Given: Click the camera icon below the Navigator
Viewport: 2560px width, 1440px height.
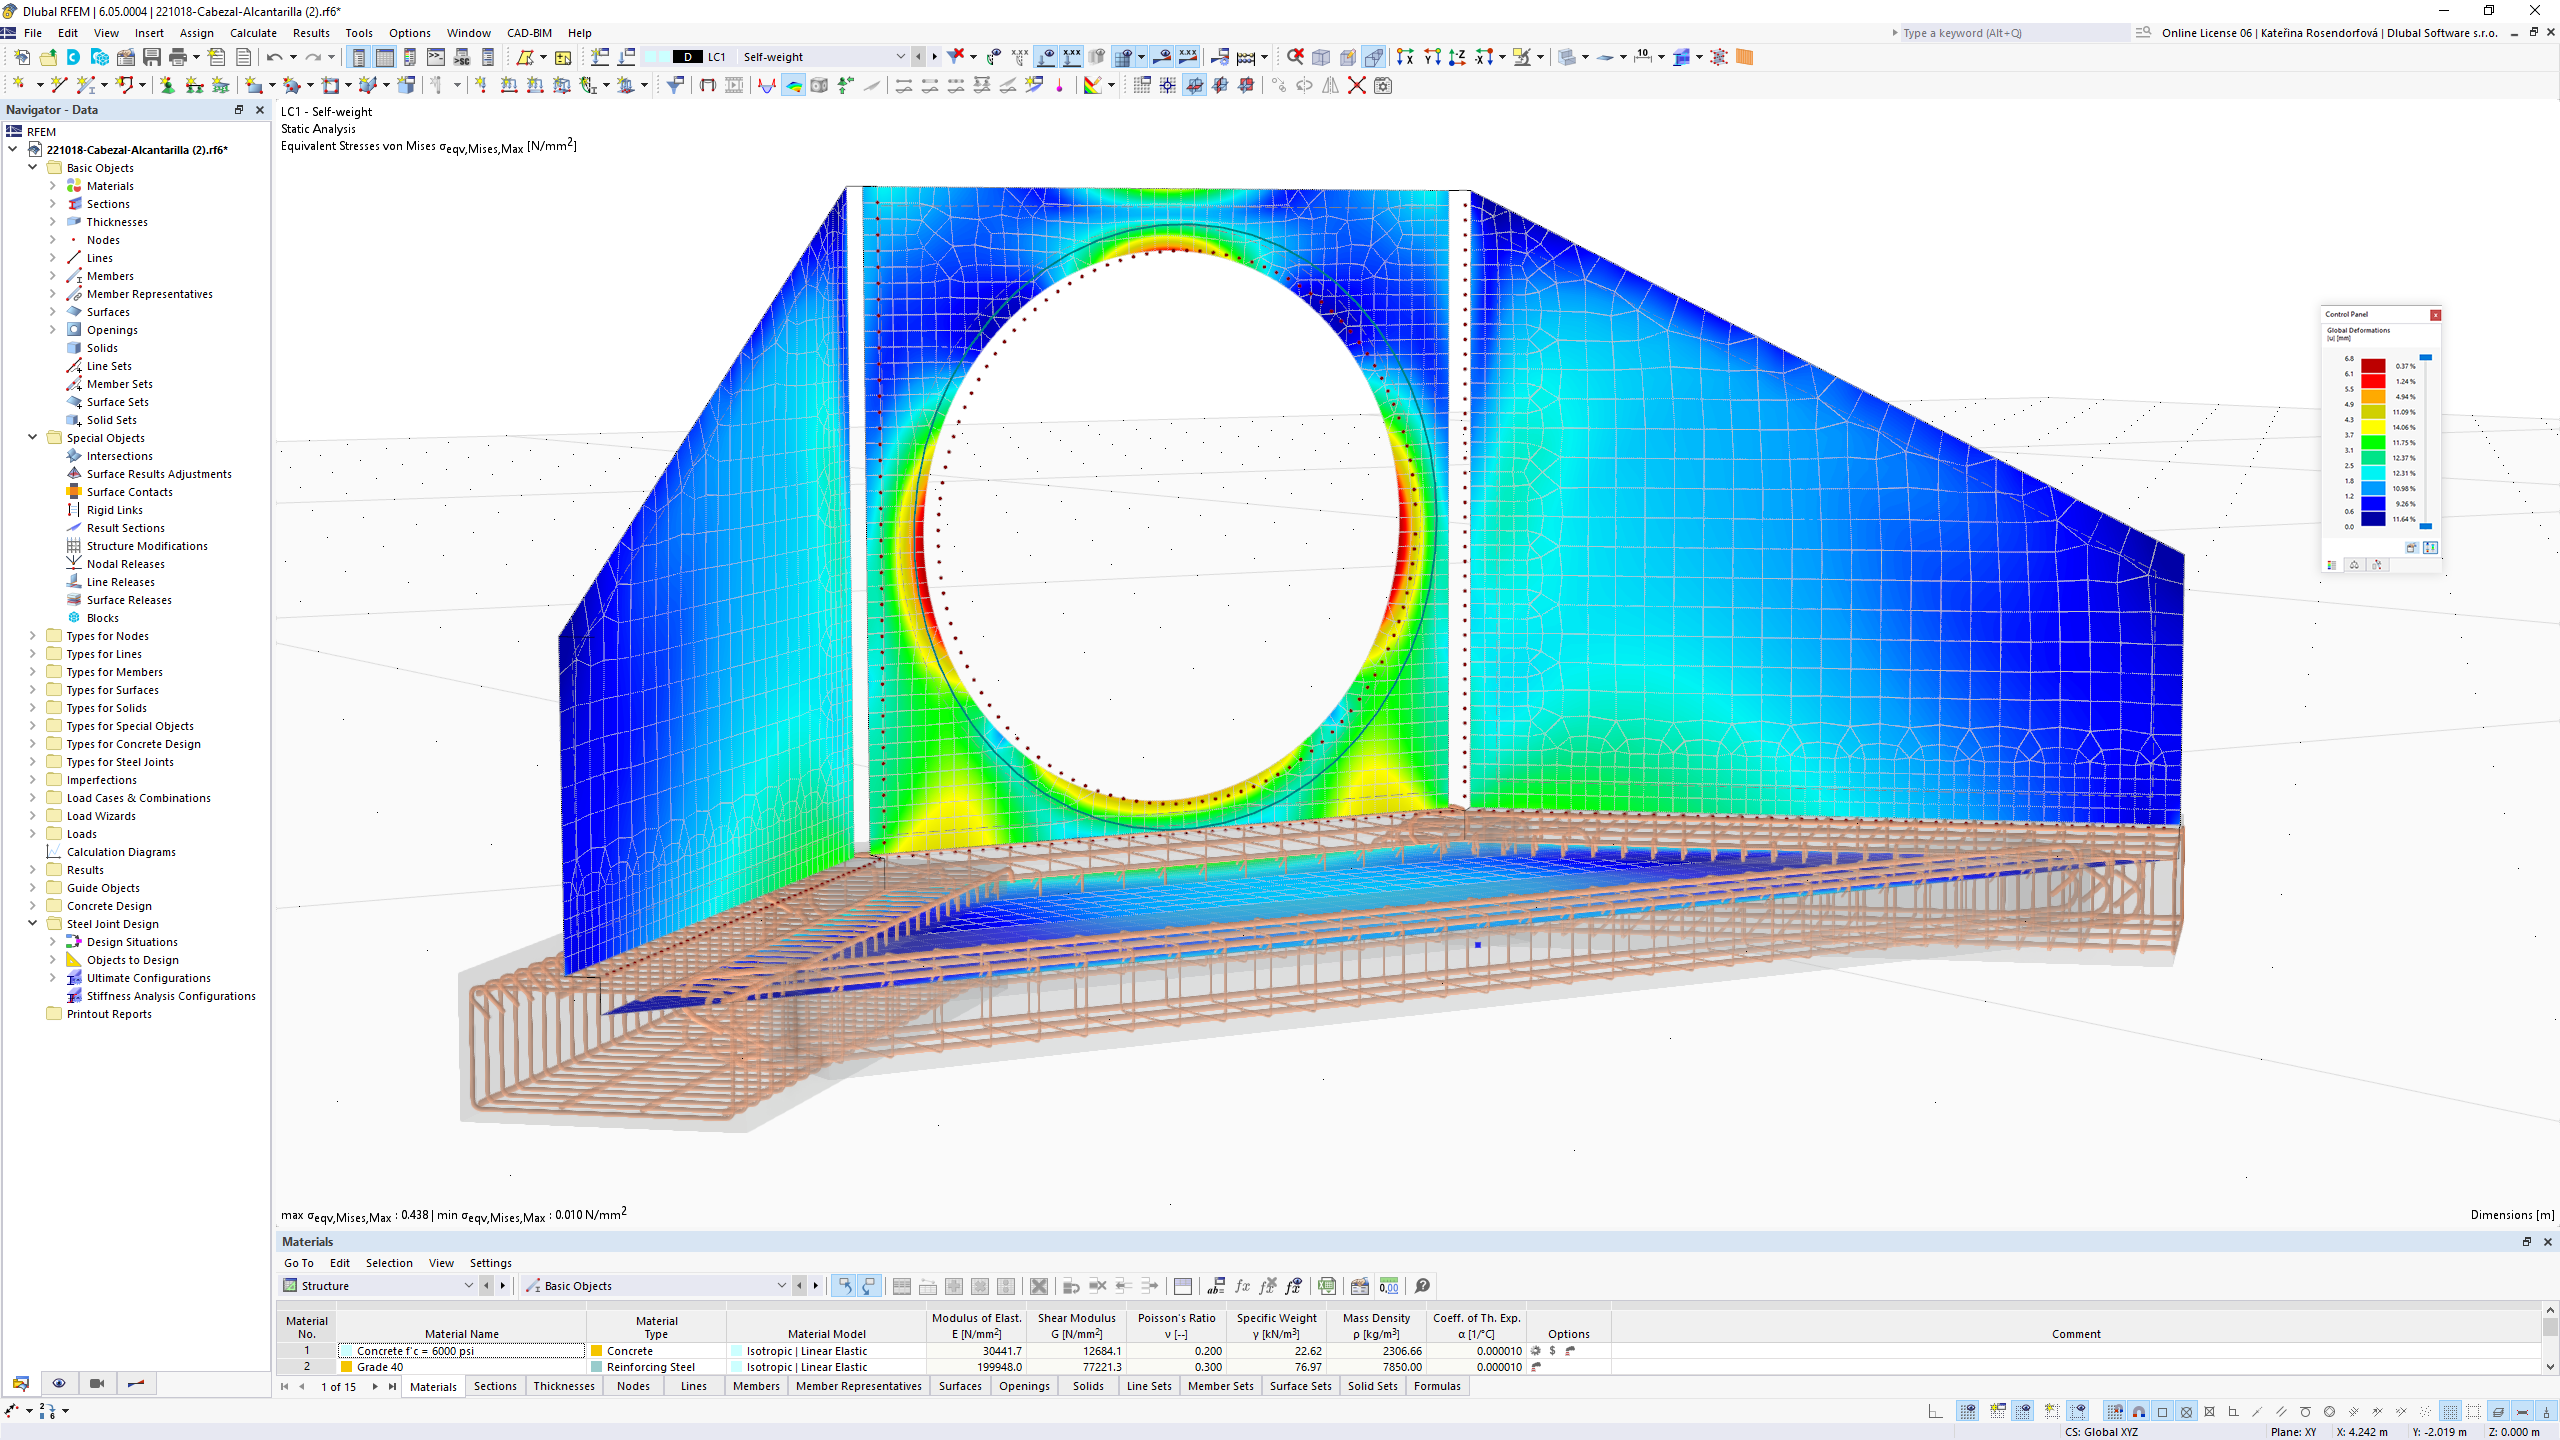Looking at the screenshot, I should 97,1383.
